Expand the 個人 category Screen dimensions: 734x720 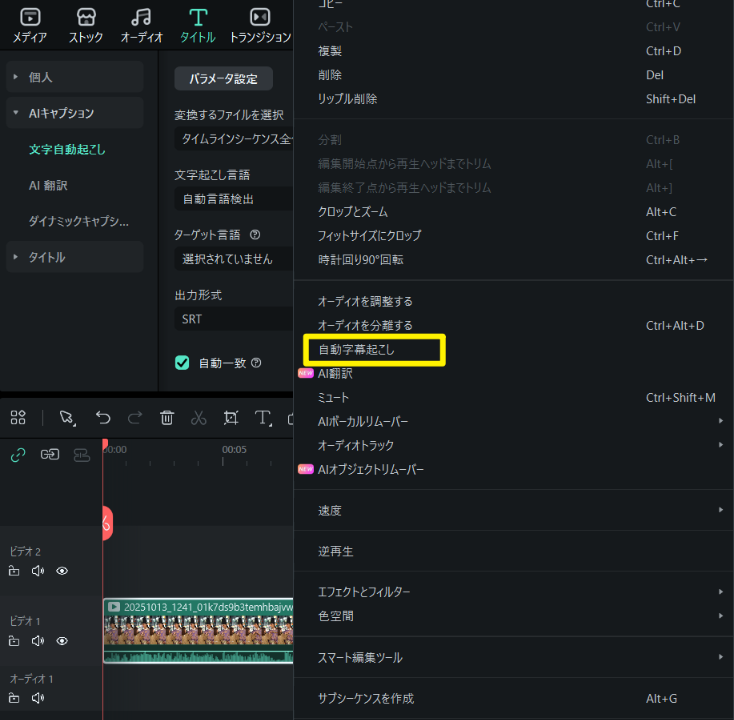[x=75, y=77]
